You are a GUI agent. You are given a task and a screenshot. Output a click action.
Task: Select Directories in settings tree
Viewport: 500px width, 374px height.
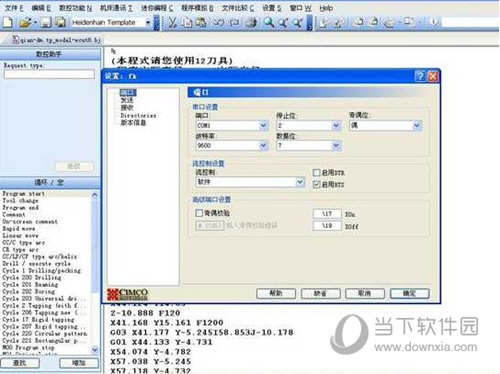tap(138, 115)
